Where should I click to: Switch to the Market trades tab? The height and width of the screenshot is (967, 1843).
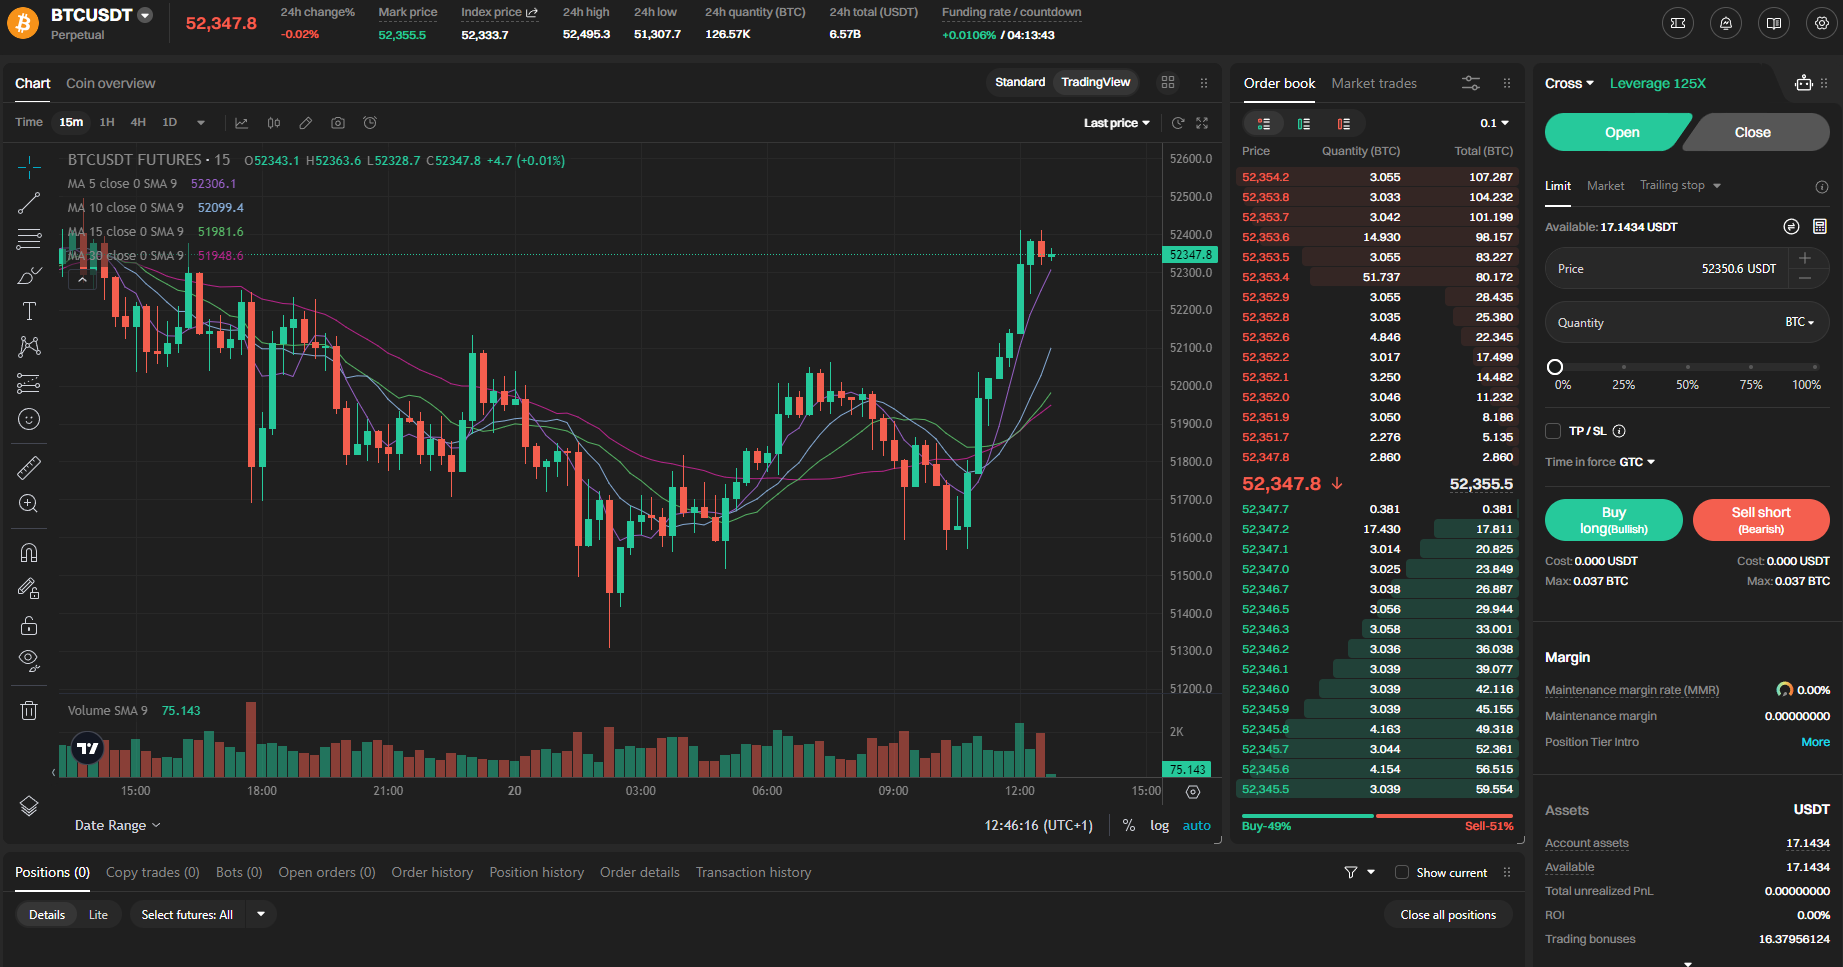1374,83
